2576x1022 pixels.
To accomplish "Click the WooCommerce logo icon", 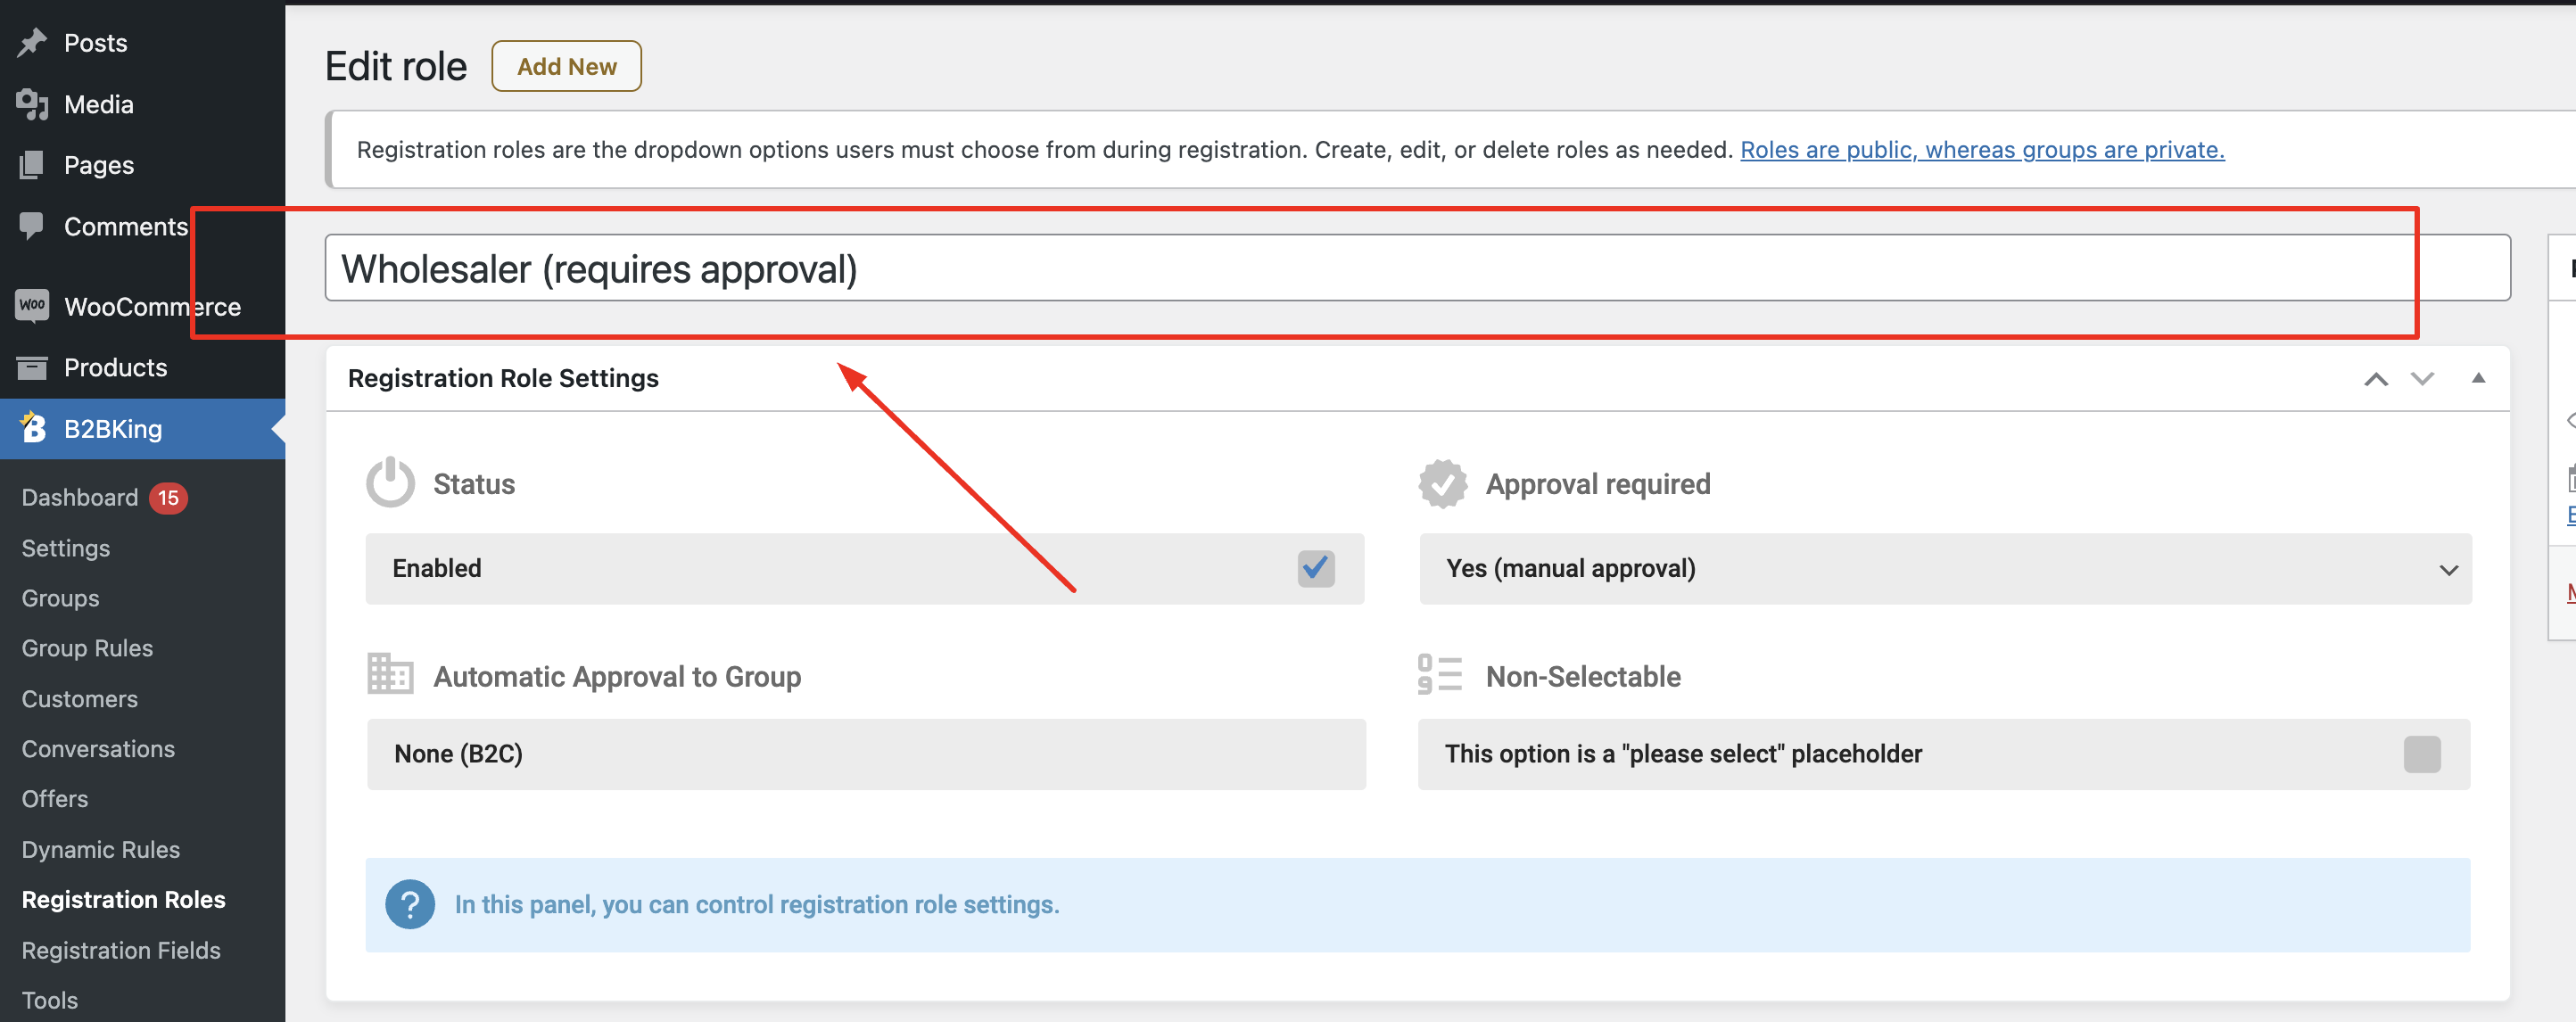I will point(32,306).
